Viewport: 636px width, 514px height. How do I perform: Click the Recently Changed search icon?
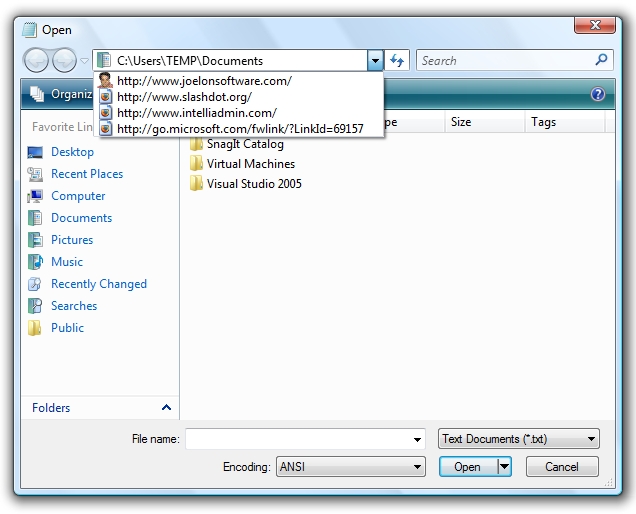35,284
